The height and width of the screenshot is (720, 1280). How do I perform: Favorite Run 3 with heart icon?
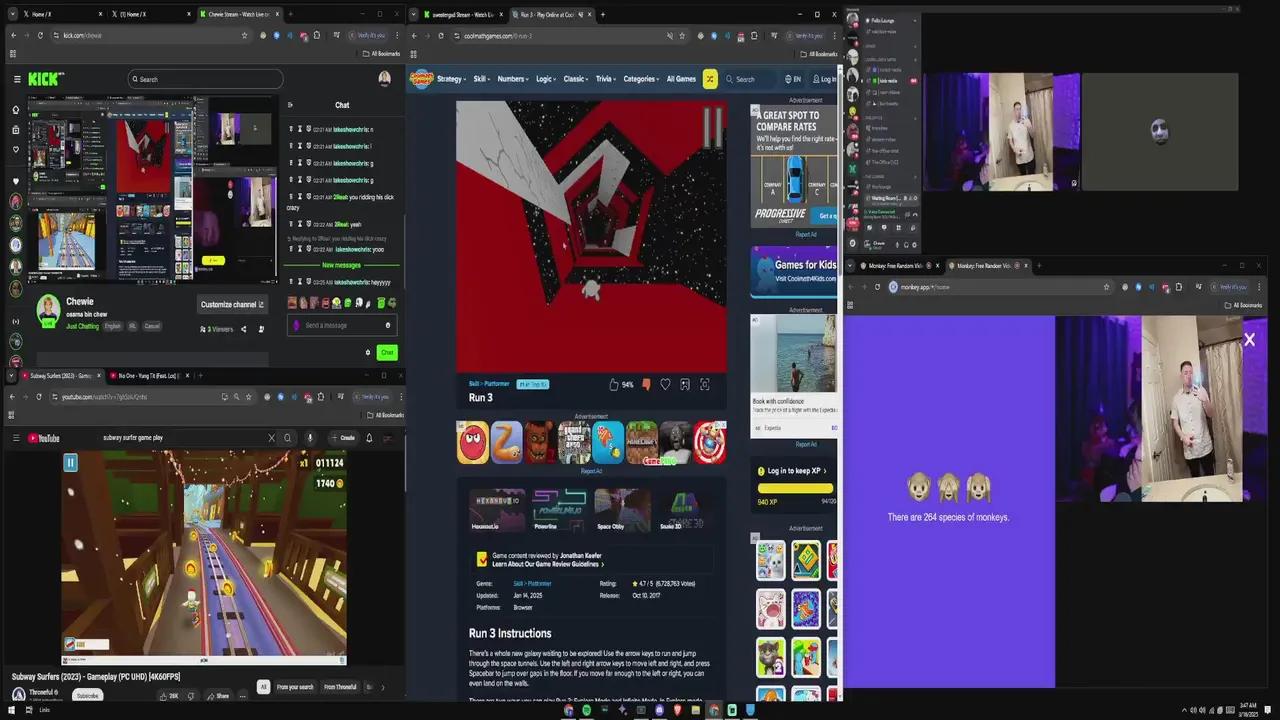(x=665, y=384)
